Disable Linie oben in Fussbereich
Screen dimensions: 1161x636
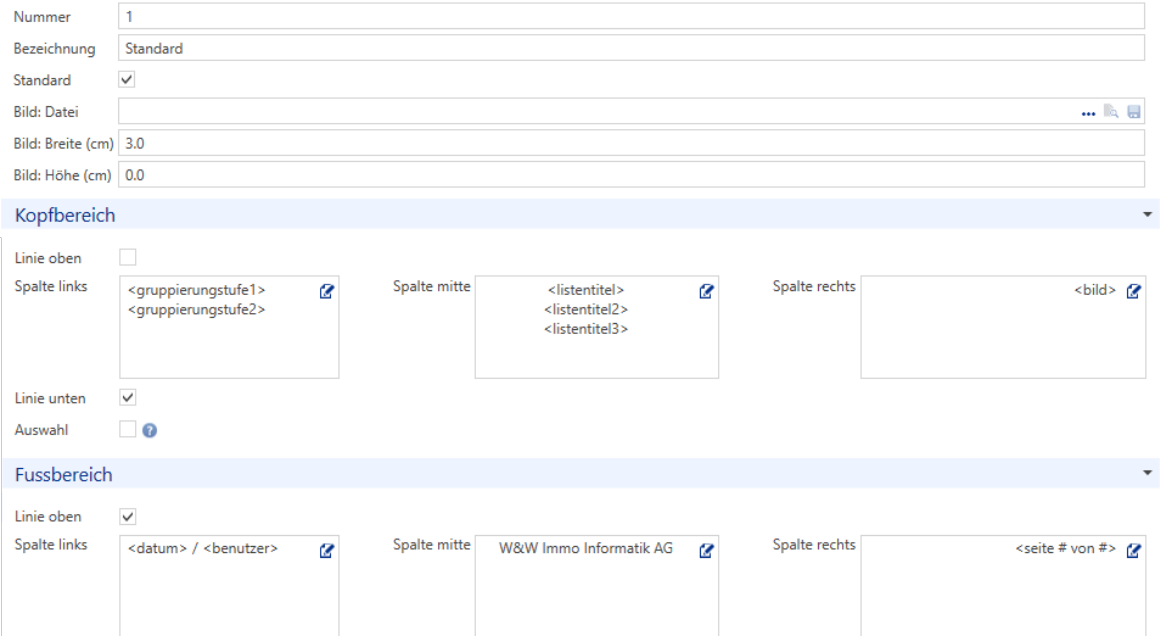(127, 516)
